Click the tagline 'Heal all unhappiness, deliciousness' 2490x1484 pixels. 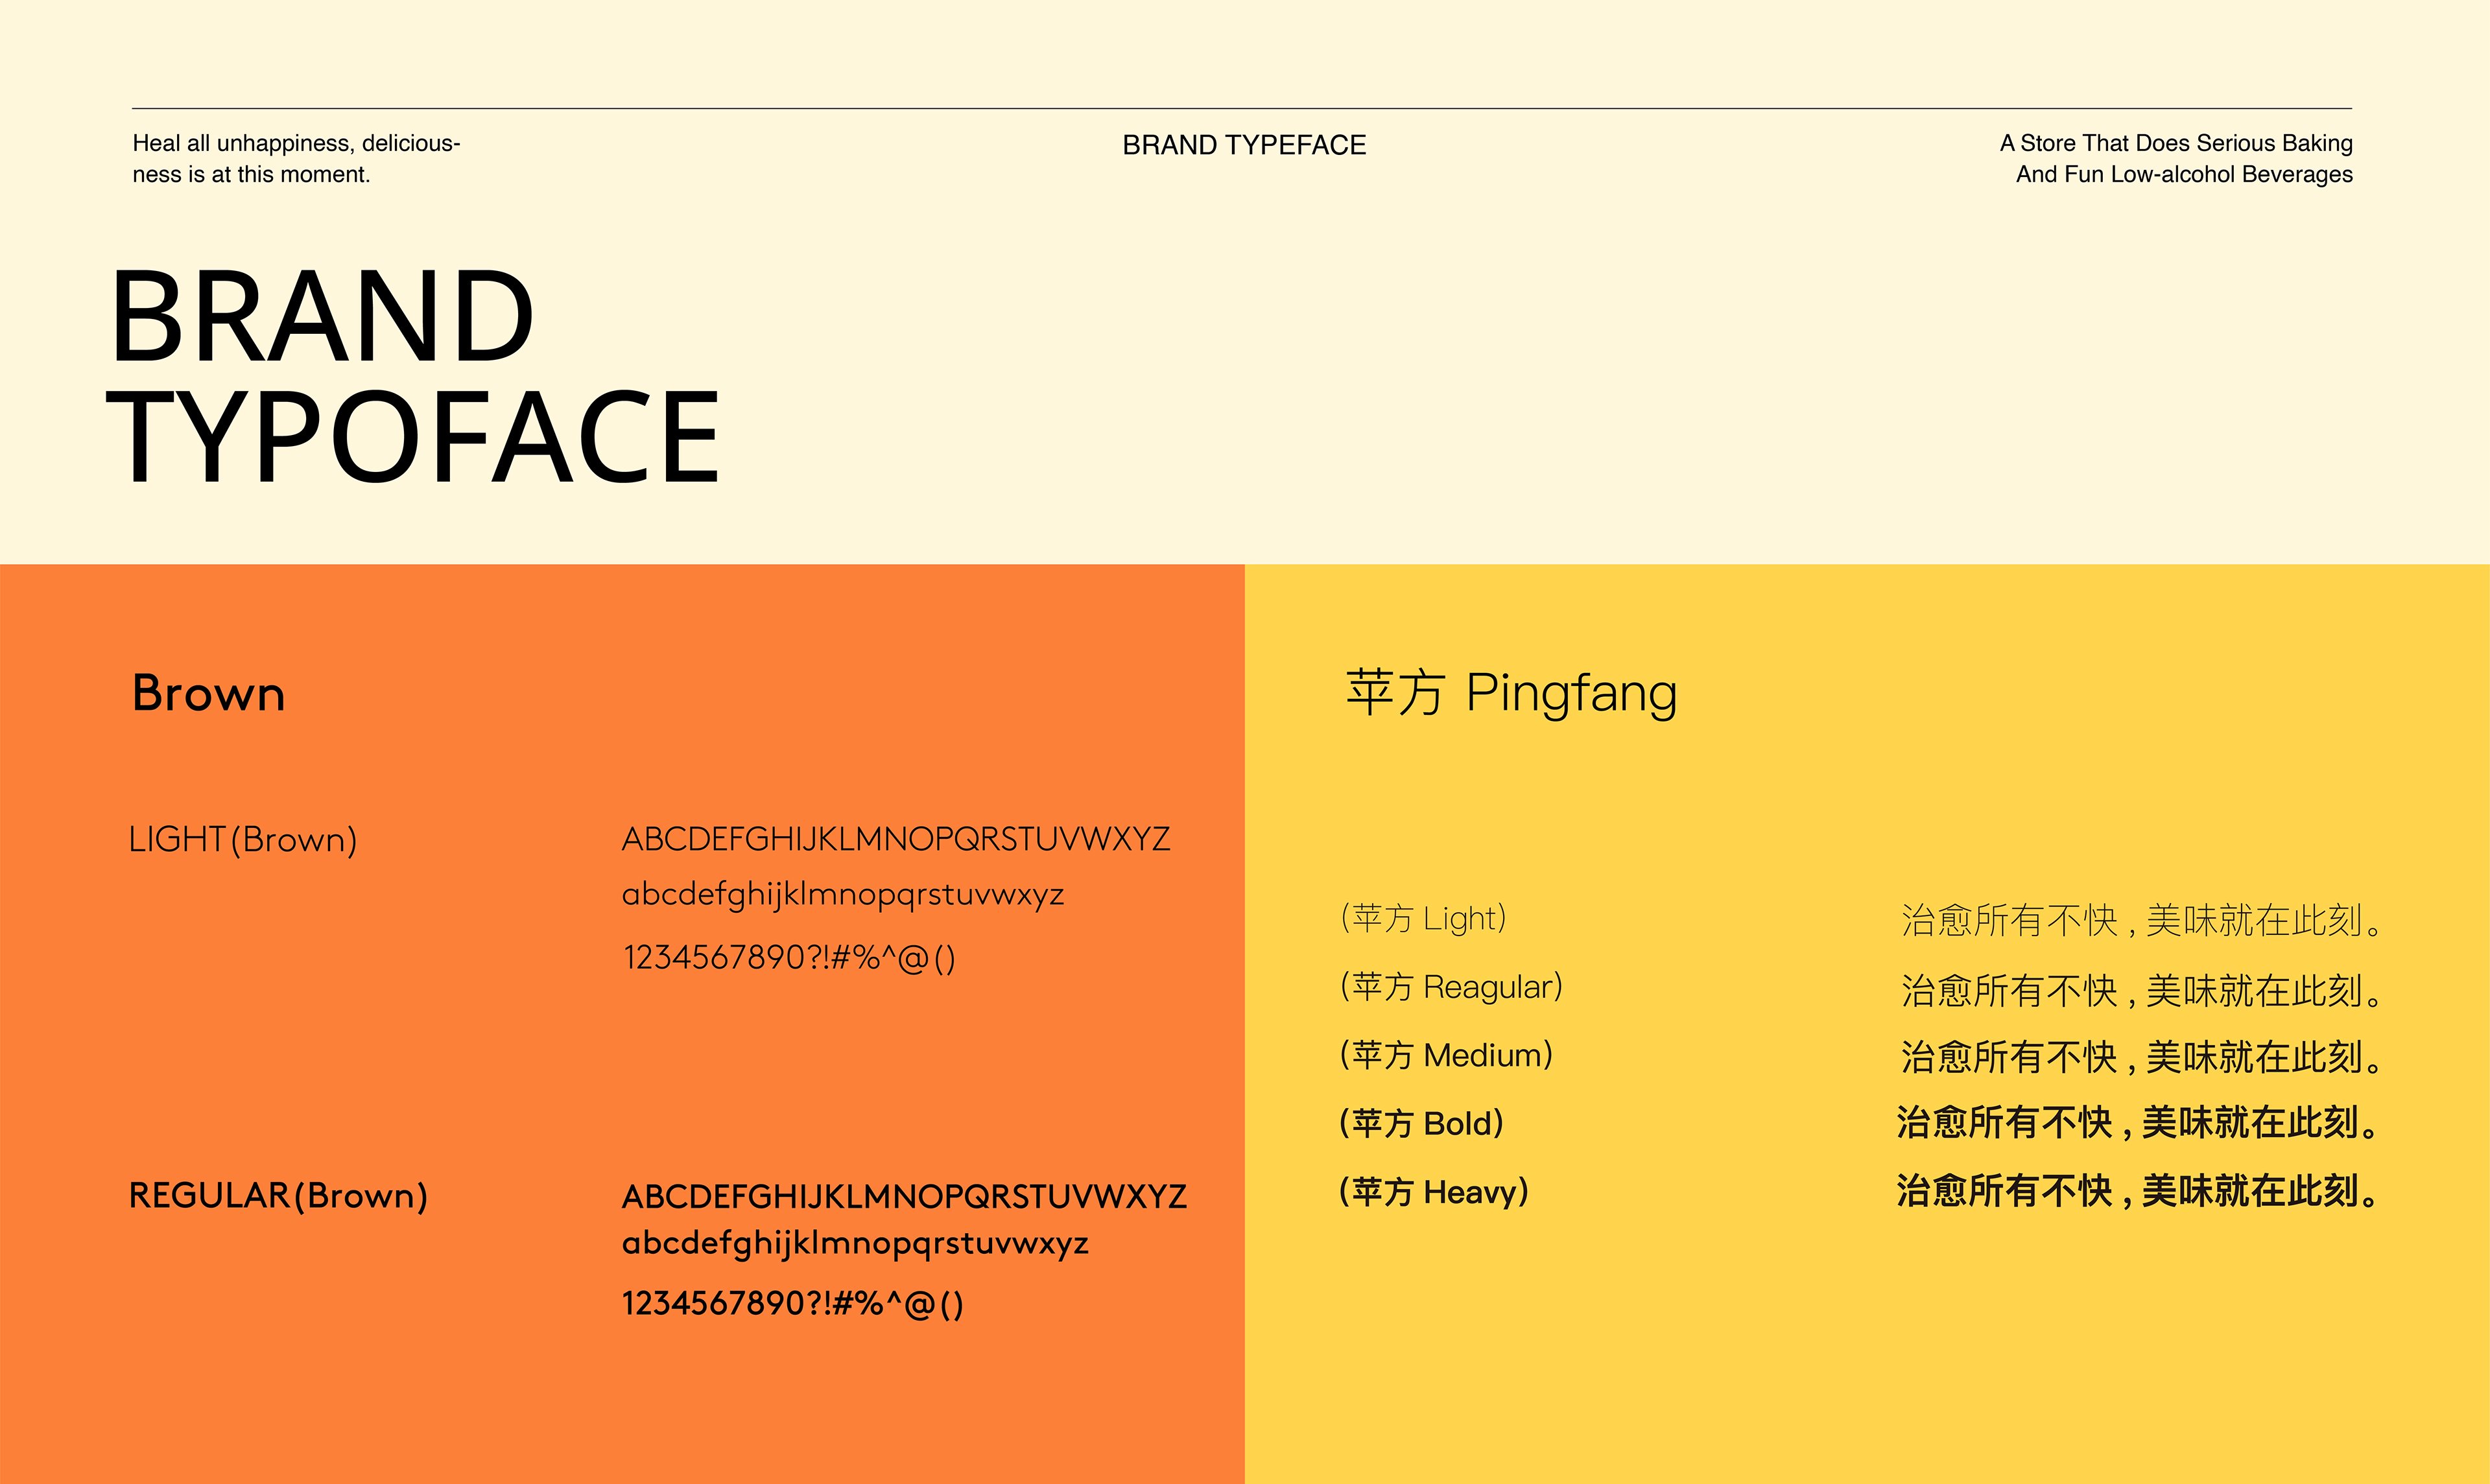[x=296, y=158]
